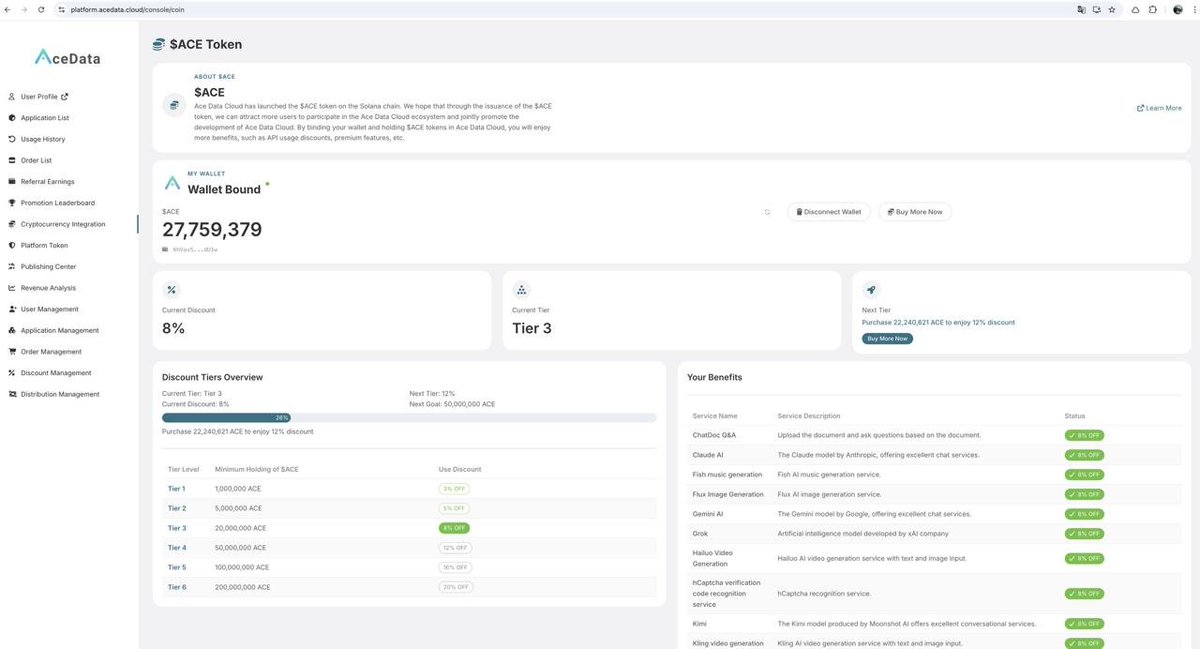Select Tier 4 in tier table

coord(176,548)
